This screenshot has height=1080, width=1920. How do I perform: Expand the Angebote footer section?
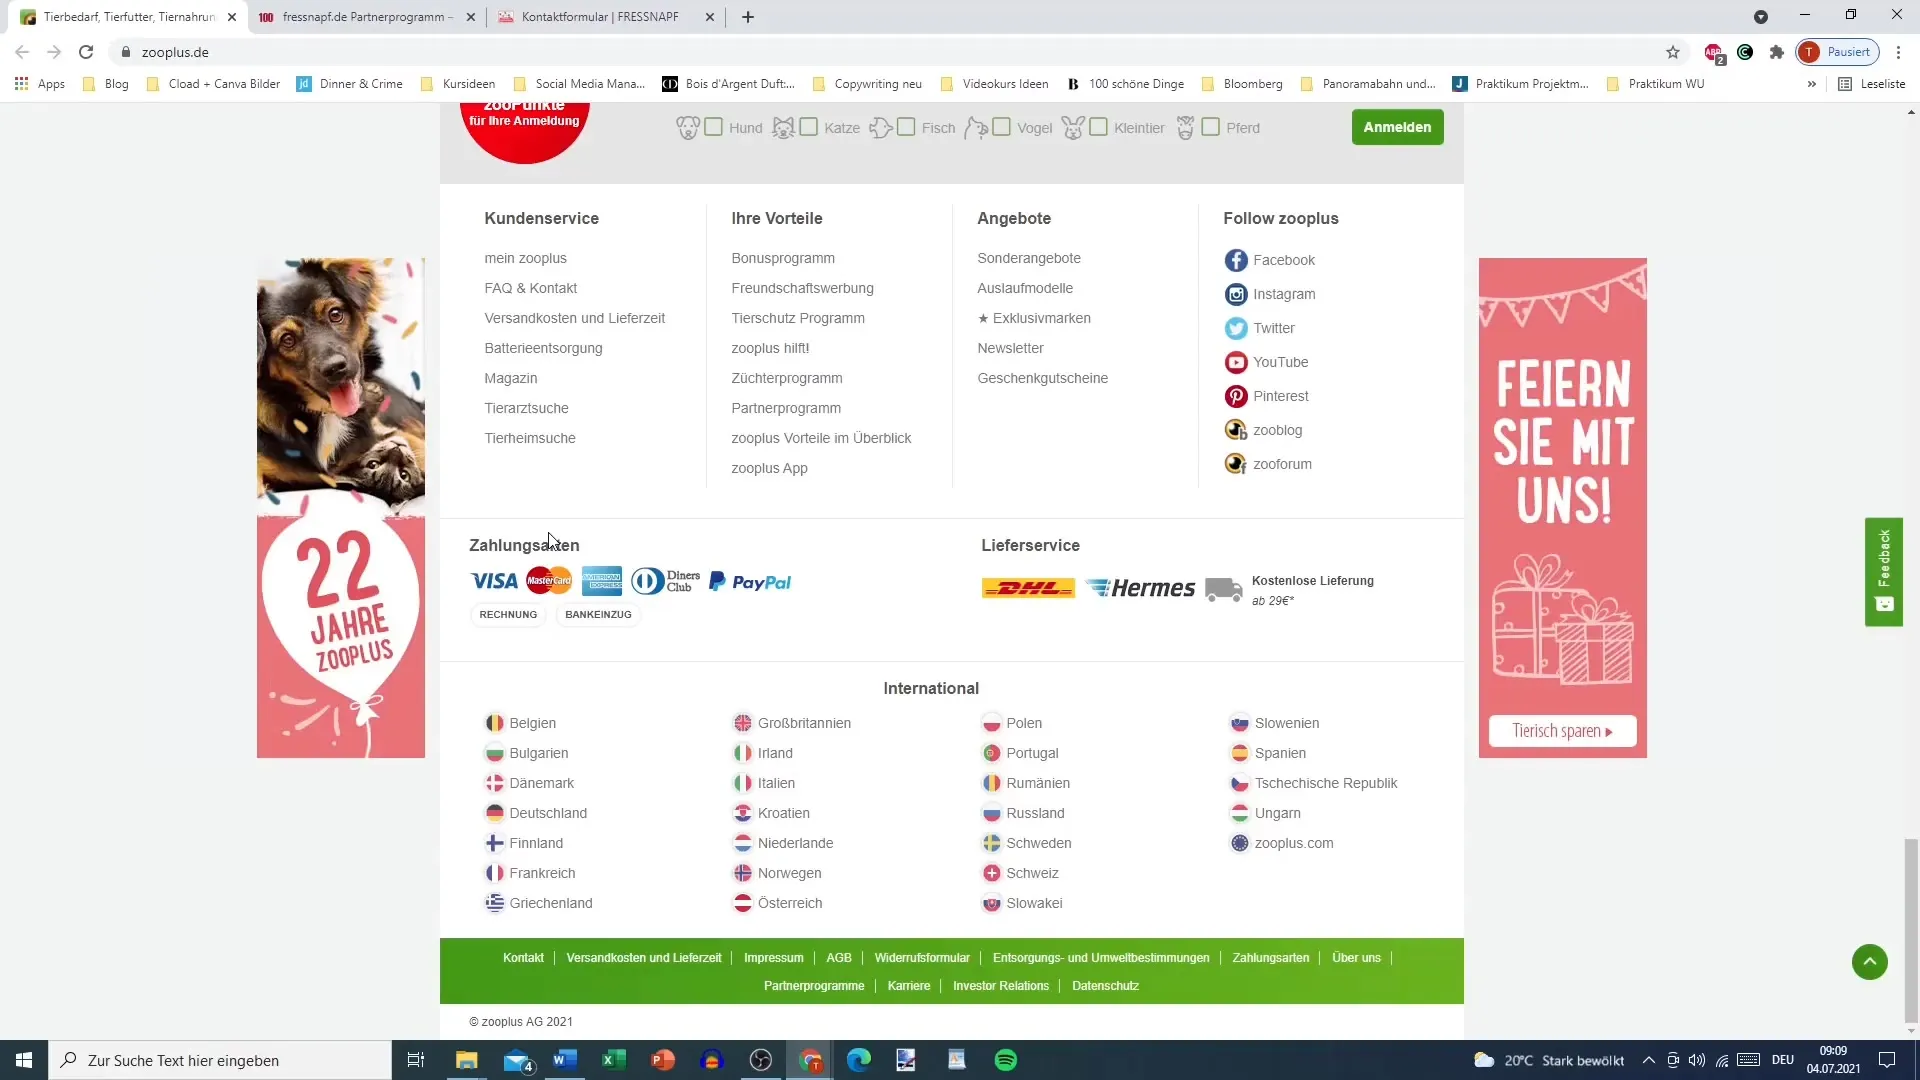[x=1013, y=218]
